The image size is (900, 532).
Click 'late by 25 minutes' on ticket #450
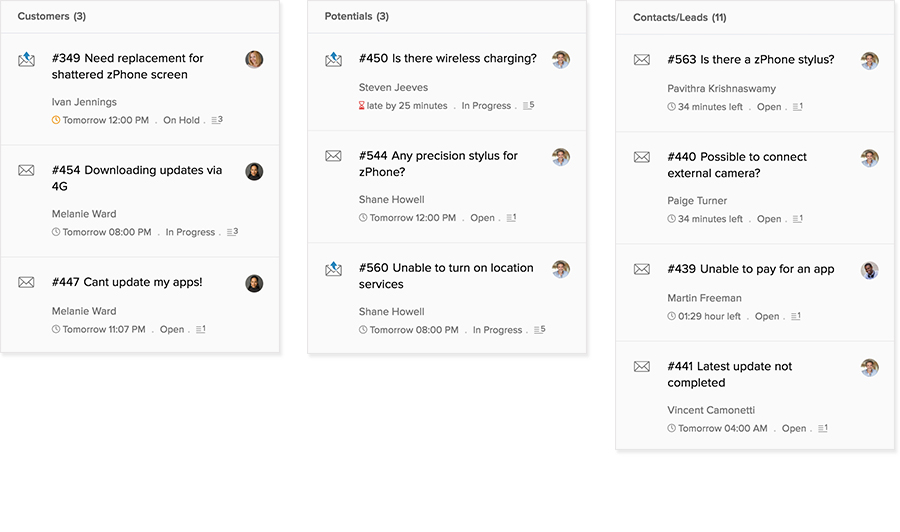(x=407, y=106)
